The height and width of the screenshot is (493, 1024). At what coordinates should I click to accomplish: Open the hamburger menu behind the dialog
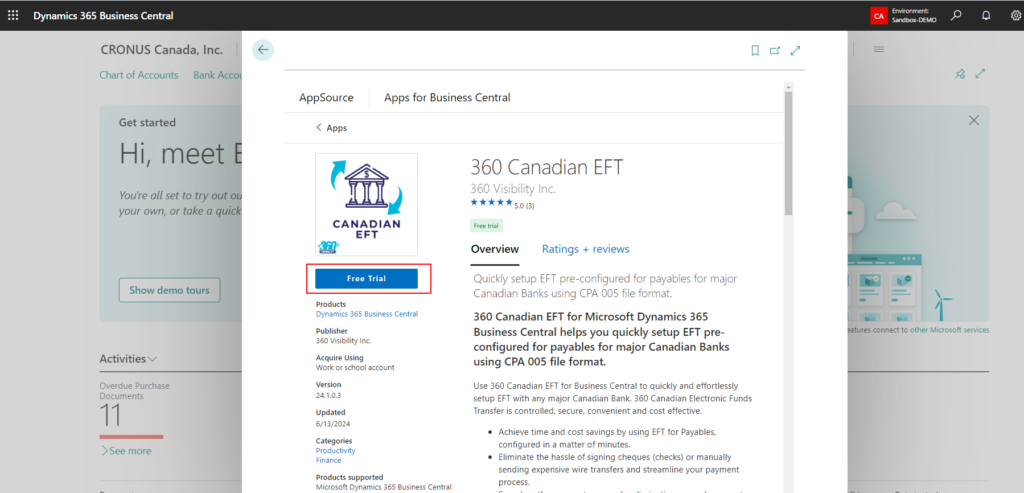click(x=878, y=49)
